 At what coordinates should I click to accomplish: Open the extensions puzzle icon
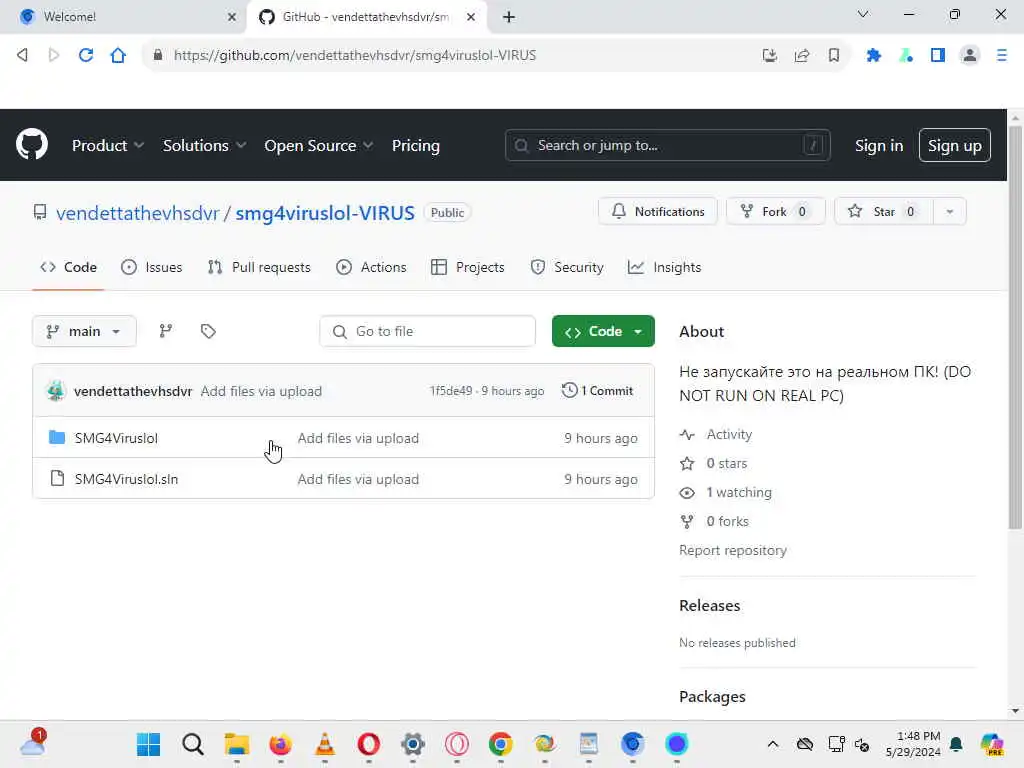pyautogui.click(x=874, y=56)
